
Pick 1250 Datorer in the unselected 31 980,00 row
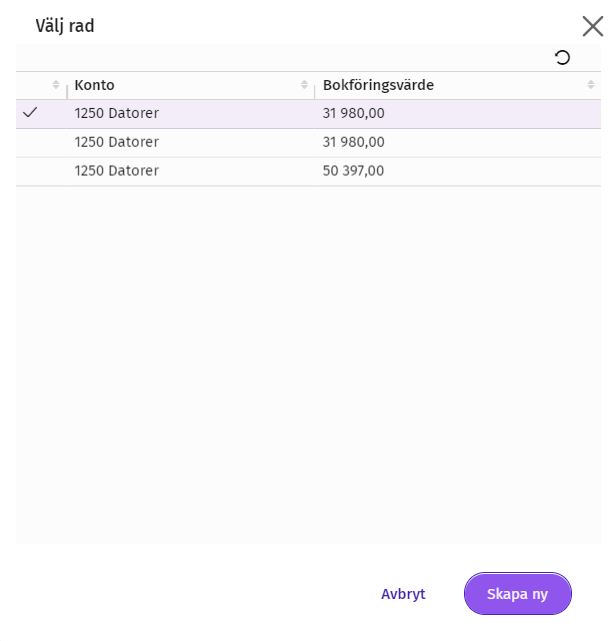[x=117, y=142]
